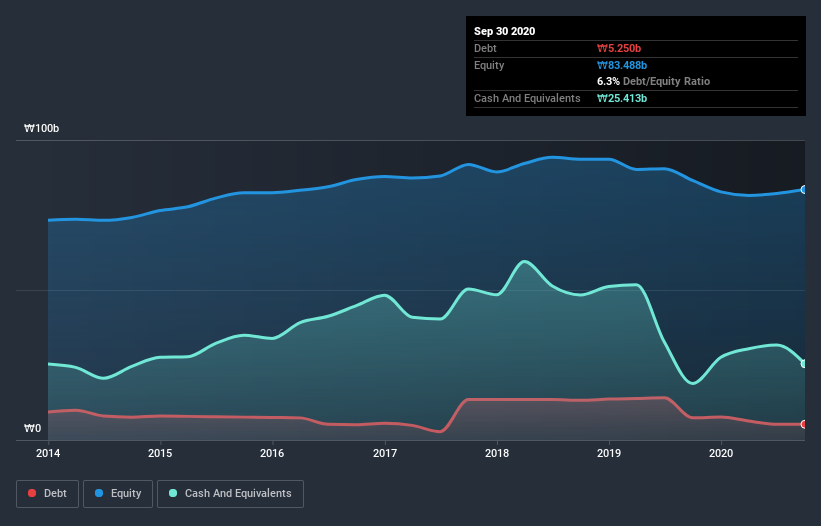Click Cash And Equivalents label in tooltip
821x526 pixels.
click(527, 98)
